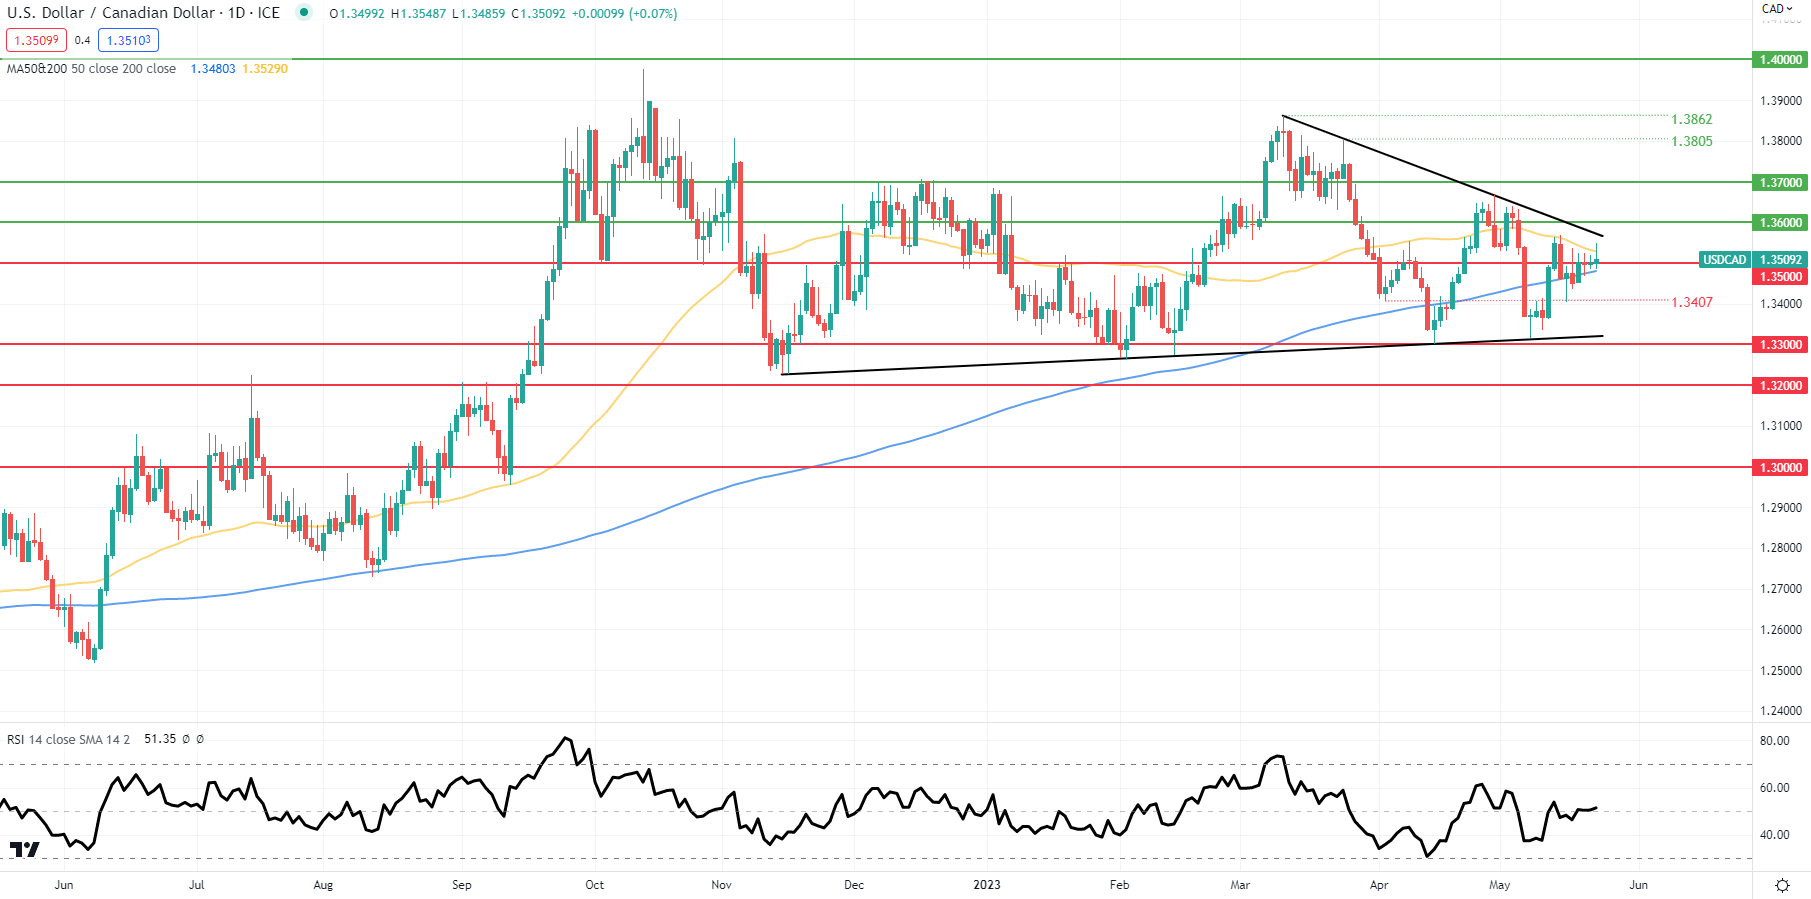Select the 1.32000 red level price tag
The image size is (1811, 899).
pyautogui.click(x=1780, y=386)
